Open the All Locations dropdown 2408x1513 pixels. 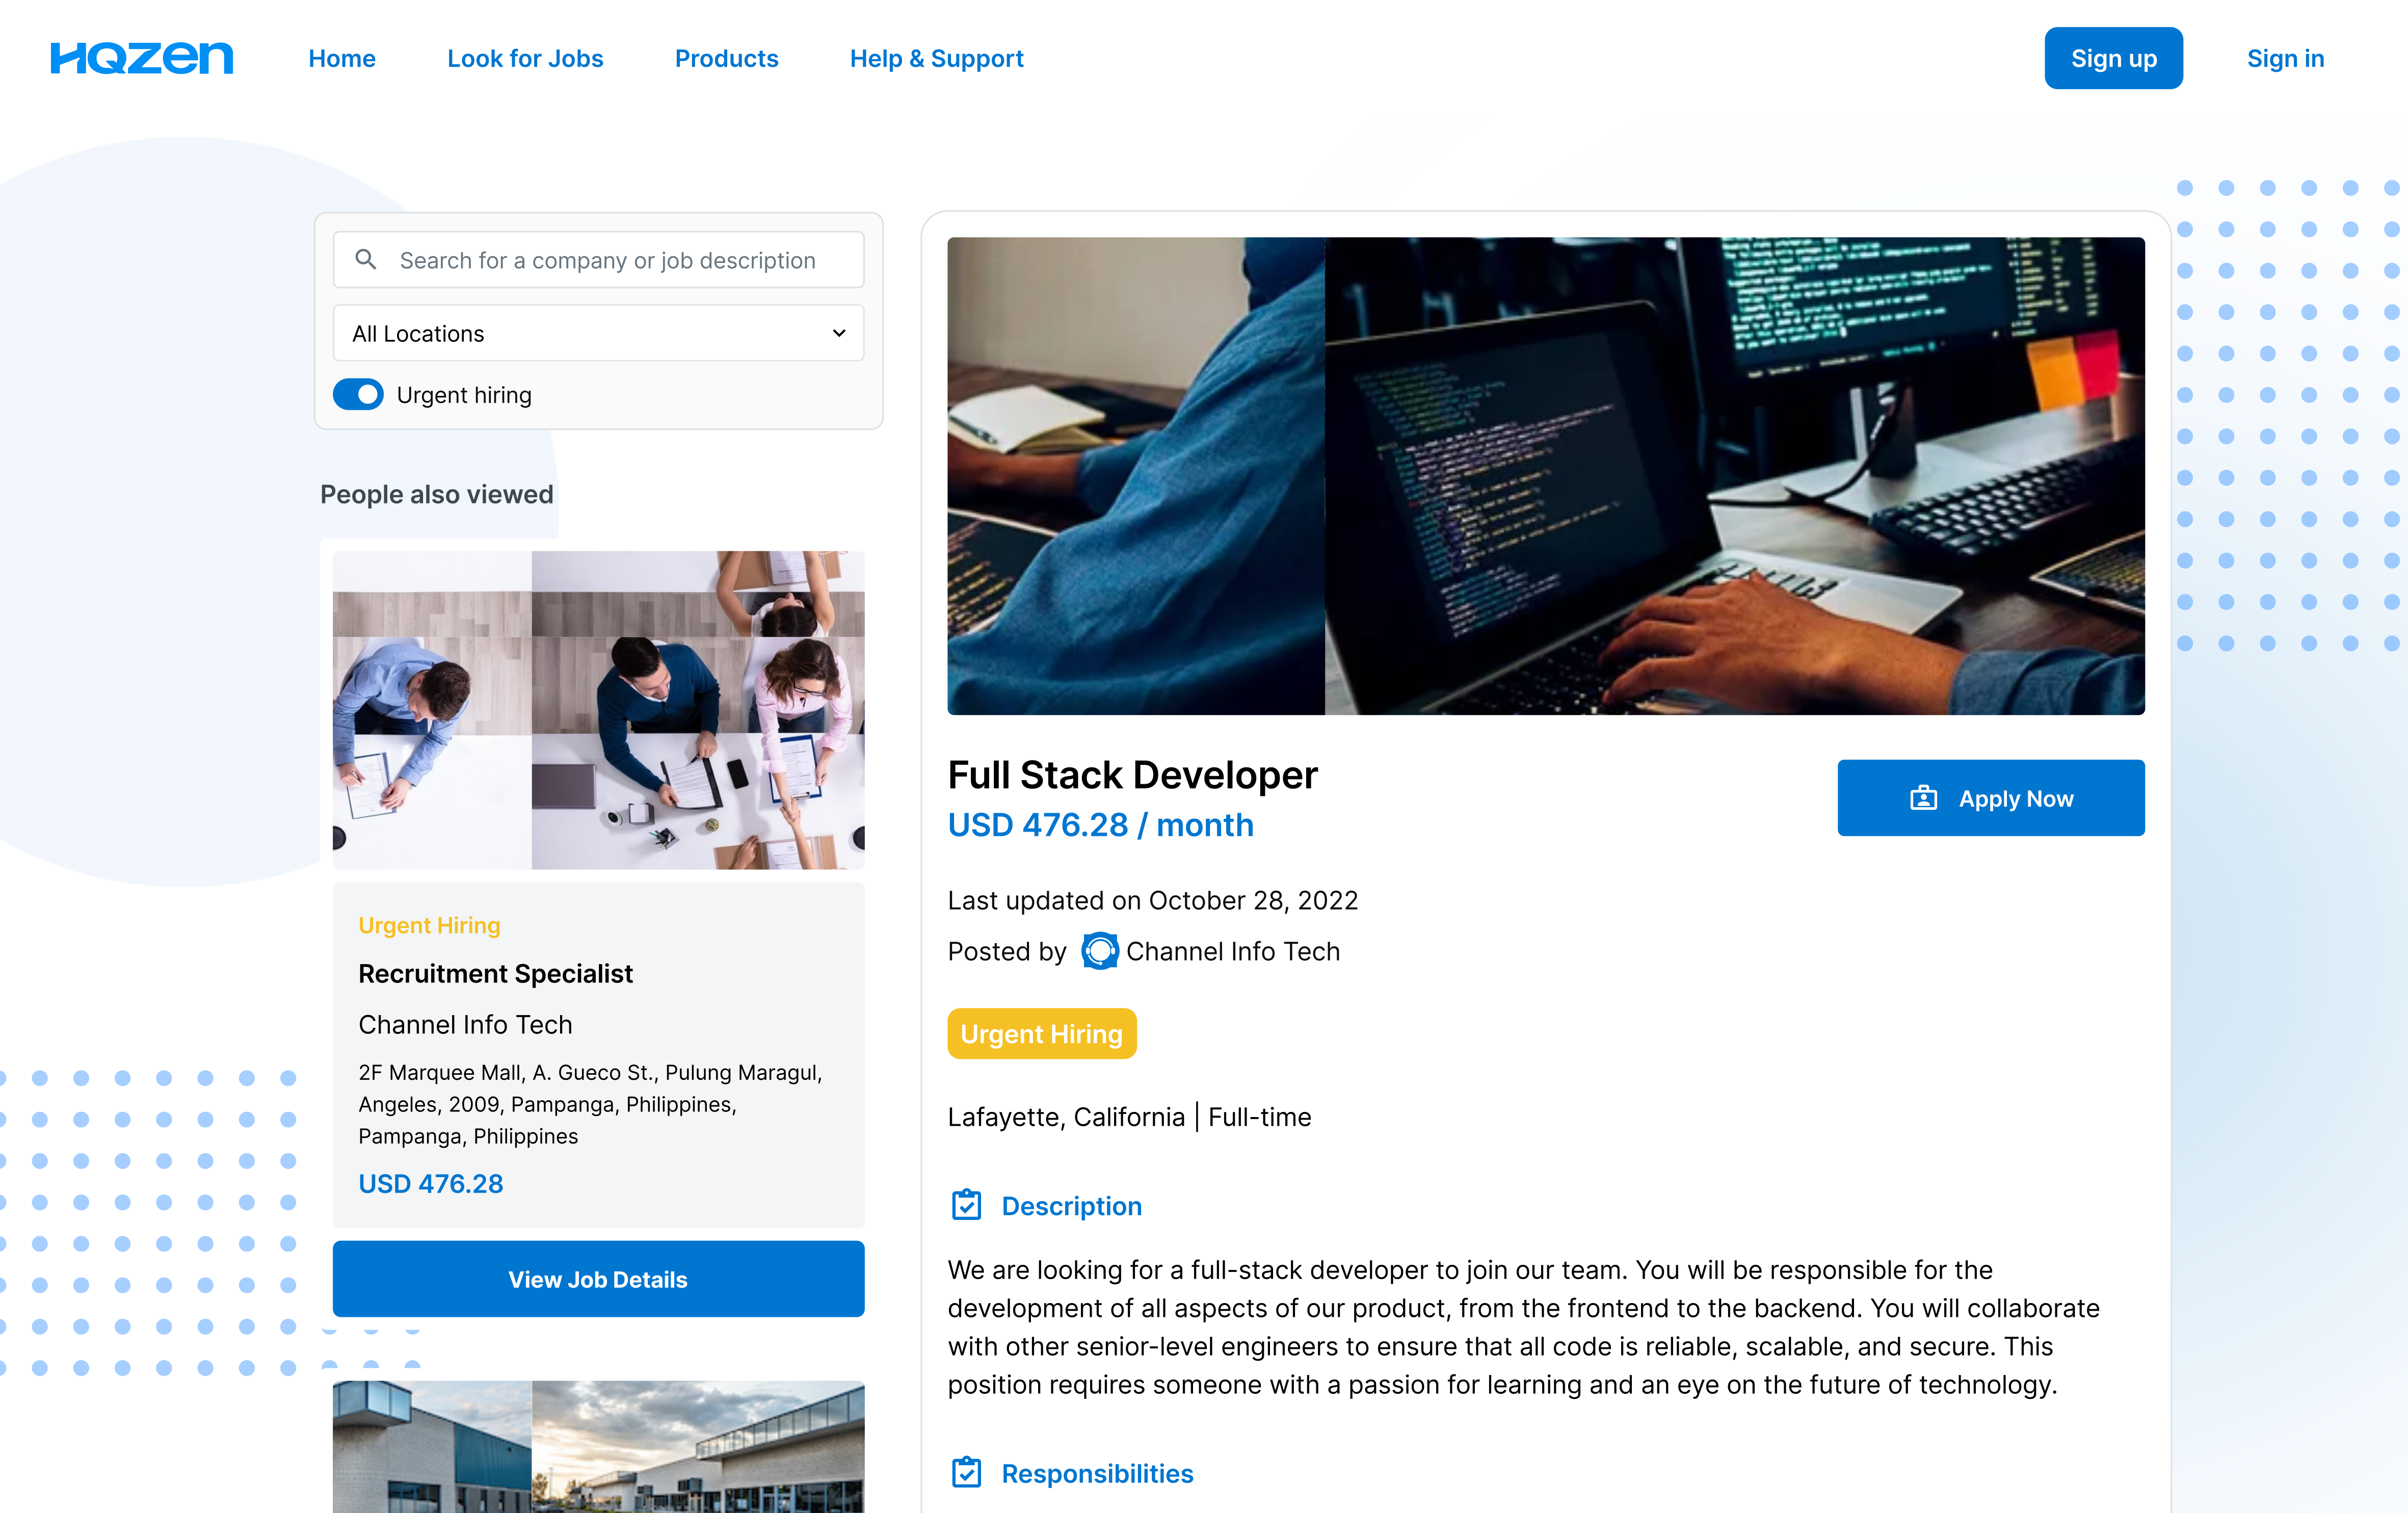[x=598, y=333]
